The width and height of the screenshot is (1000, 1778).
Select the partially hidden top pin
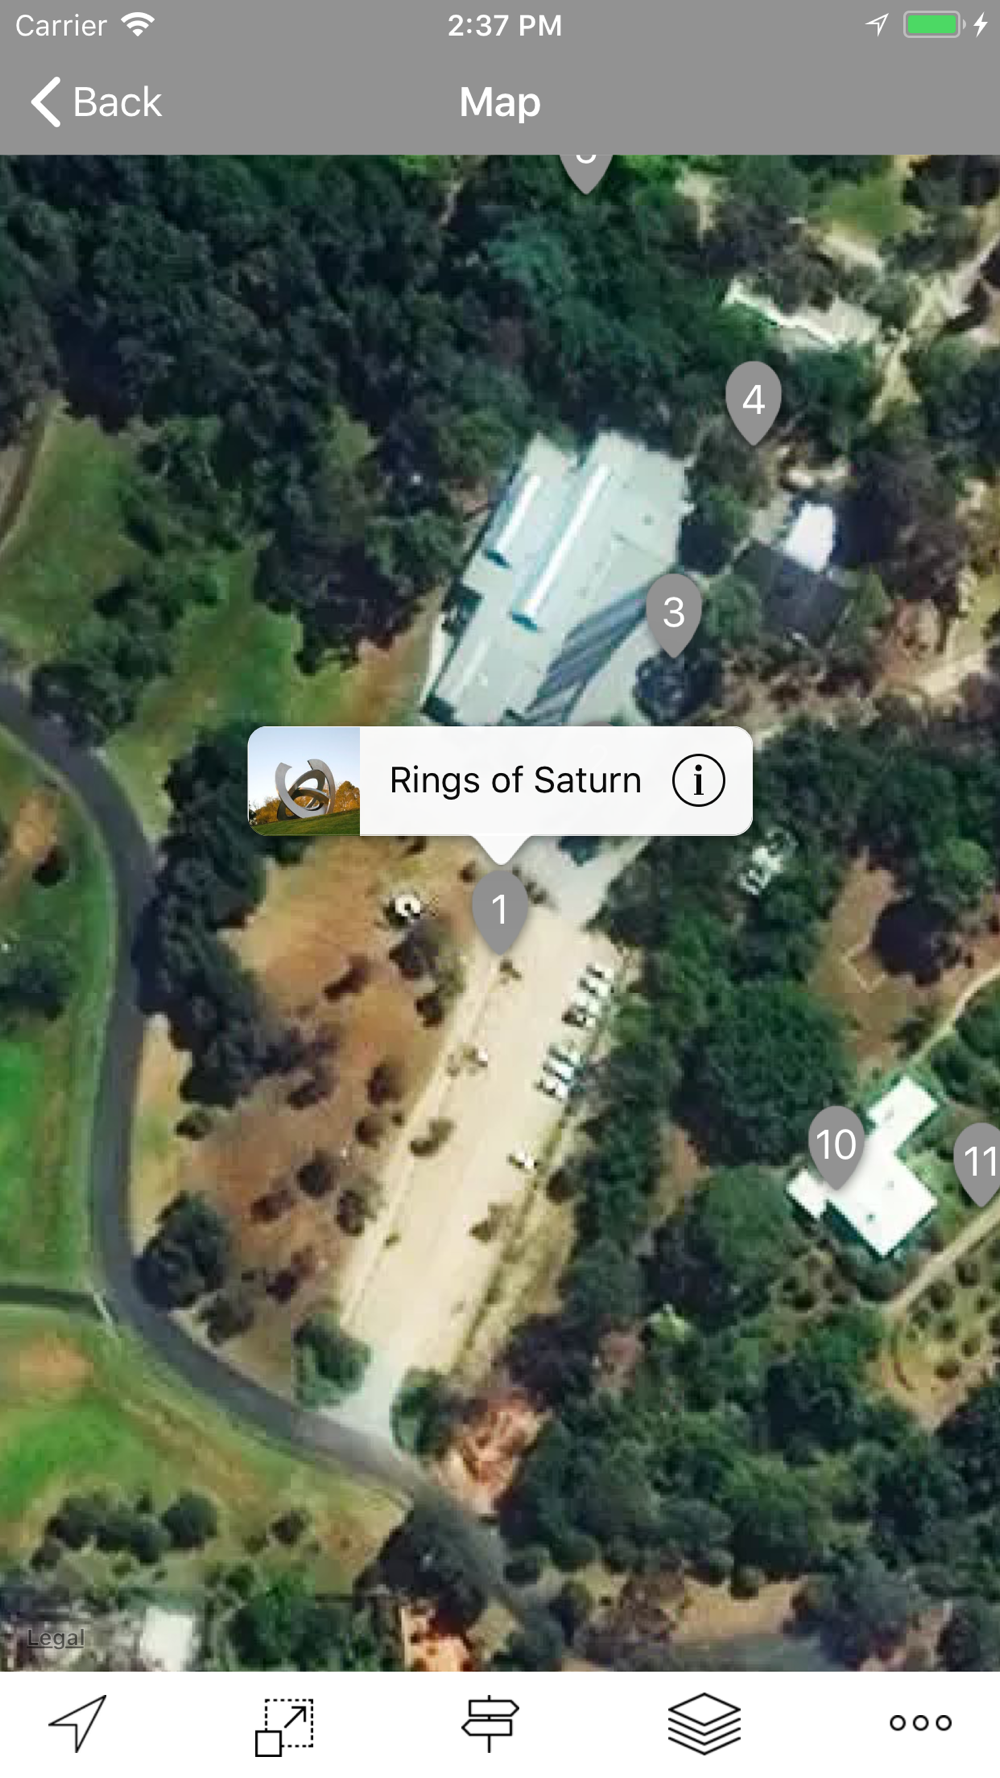tap(586, 170)
